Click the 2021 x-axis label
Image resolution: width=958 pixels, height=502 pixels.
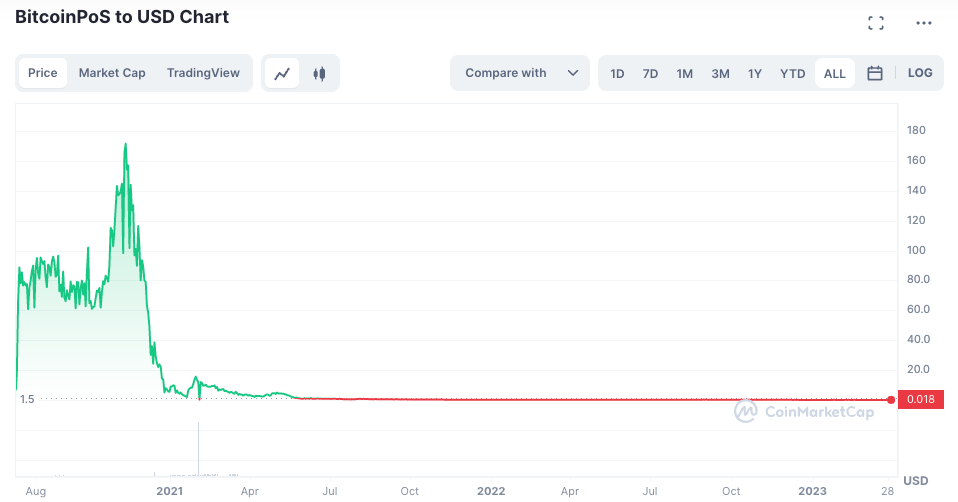coord(169,491)
